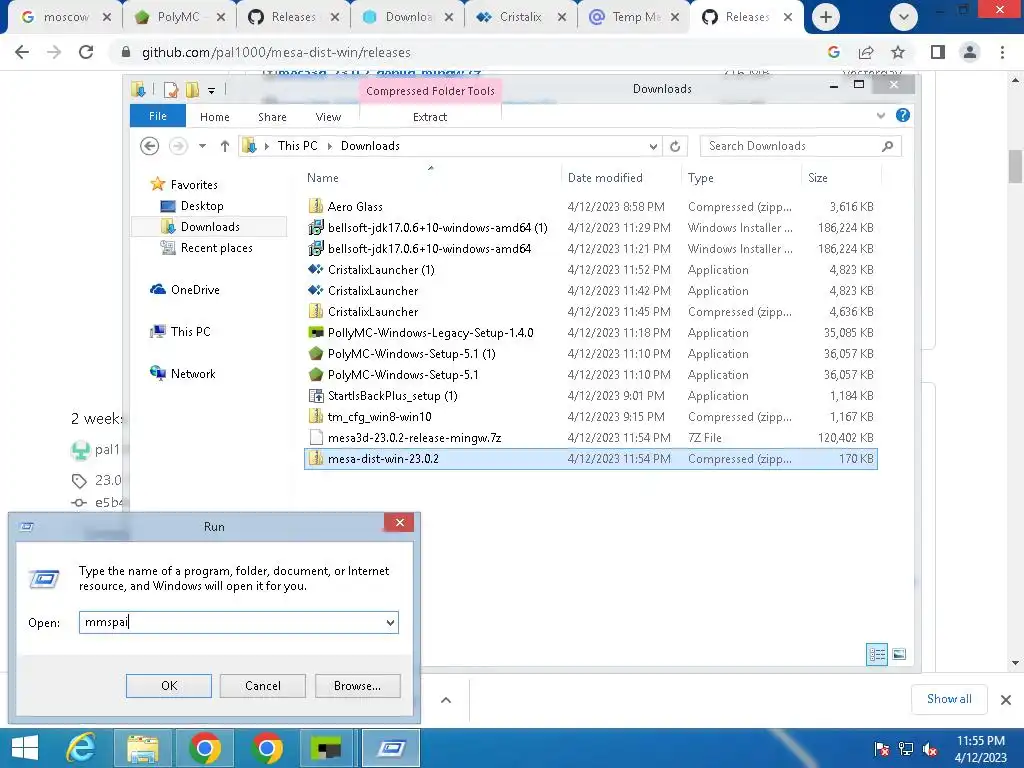
Task: Select Network in navigation pane
Action: point(193,374)
